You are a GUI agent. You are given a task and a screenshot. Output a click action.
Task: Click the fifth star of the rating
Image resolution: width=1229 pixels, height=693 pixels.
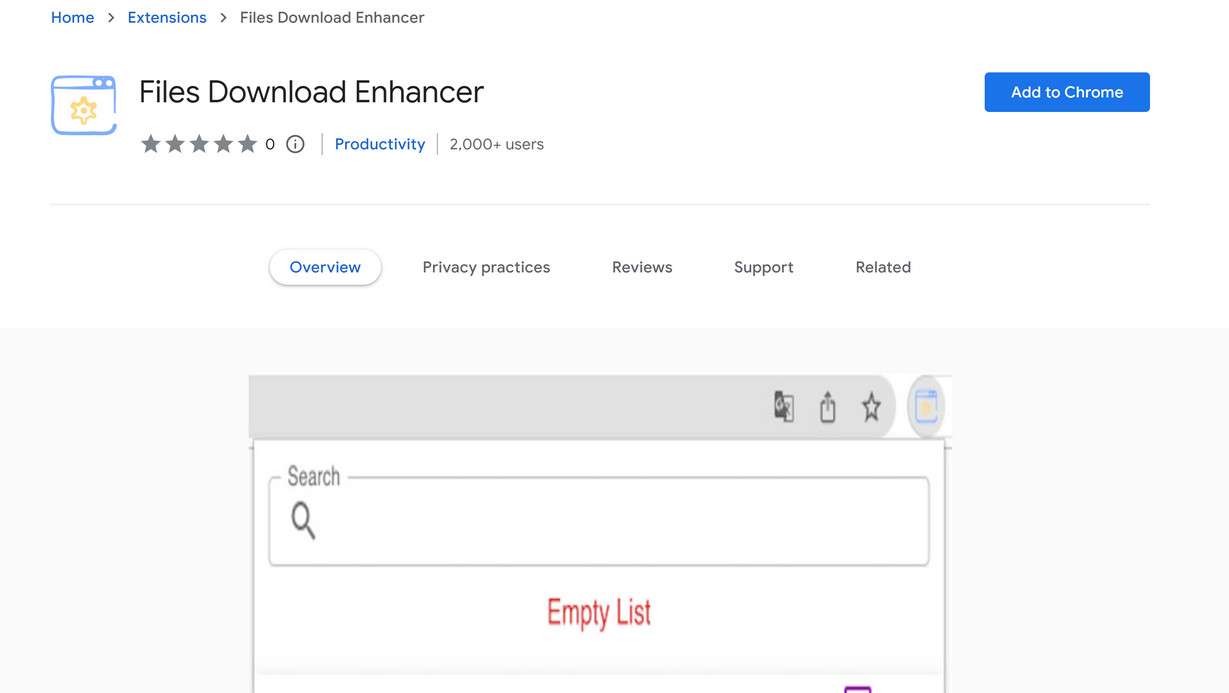[x=247, y=143]
